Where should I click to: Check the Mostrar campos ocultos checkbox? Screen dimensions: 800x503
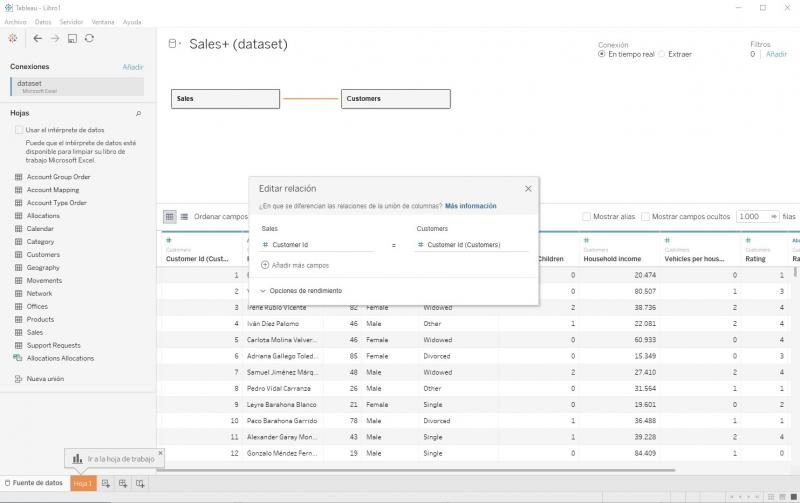pos(645,217)
